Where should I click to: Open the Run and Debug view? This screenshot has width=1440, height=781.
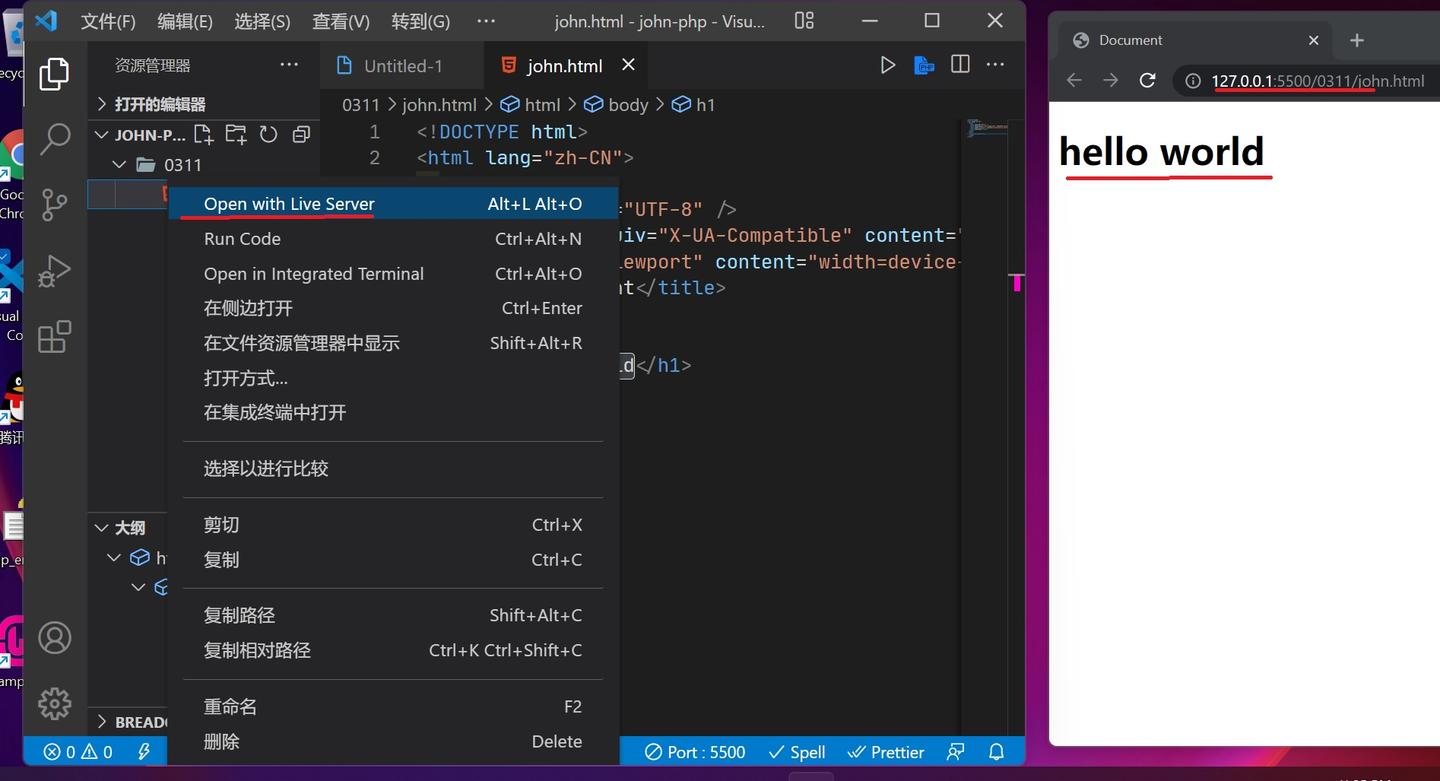[x=55, y=270]
